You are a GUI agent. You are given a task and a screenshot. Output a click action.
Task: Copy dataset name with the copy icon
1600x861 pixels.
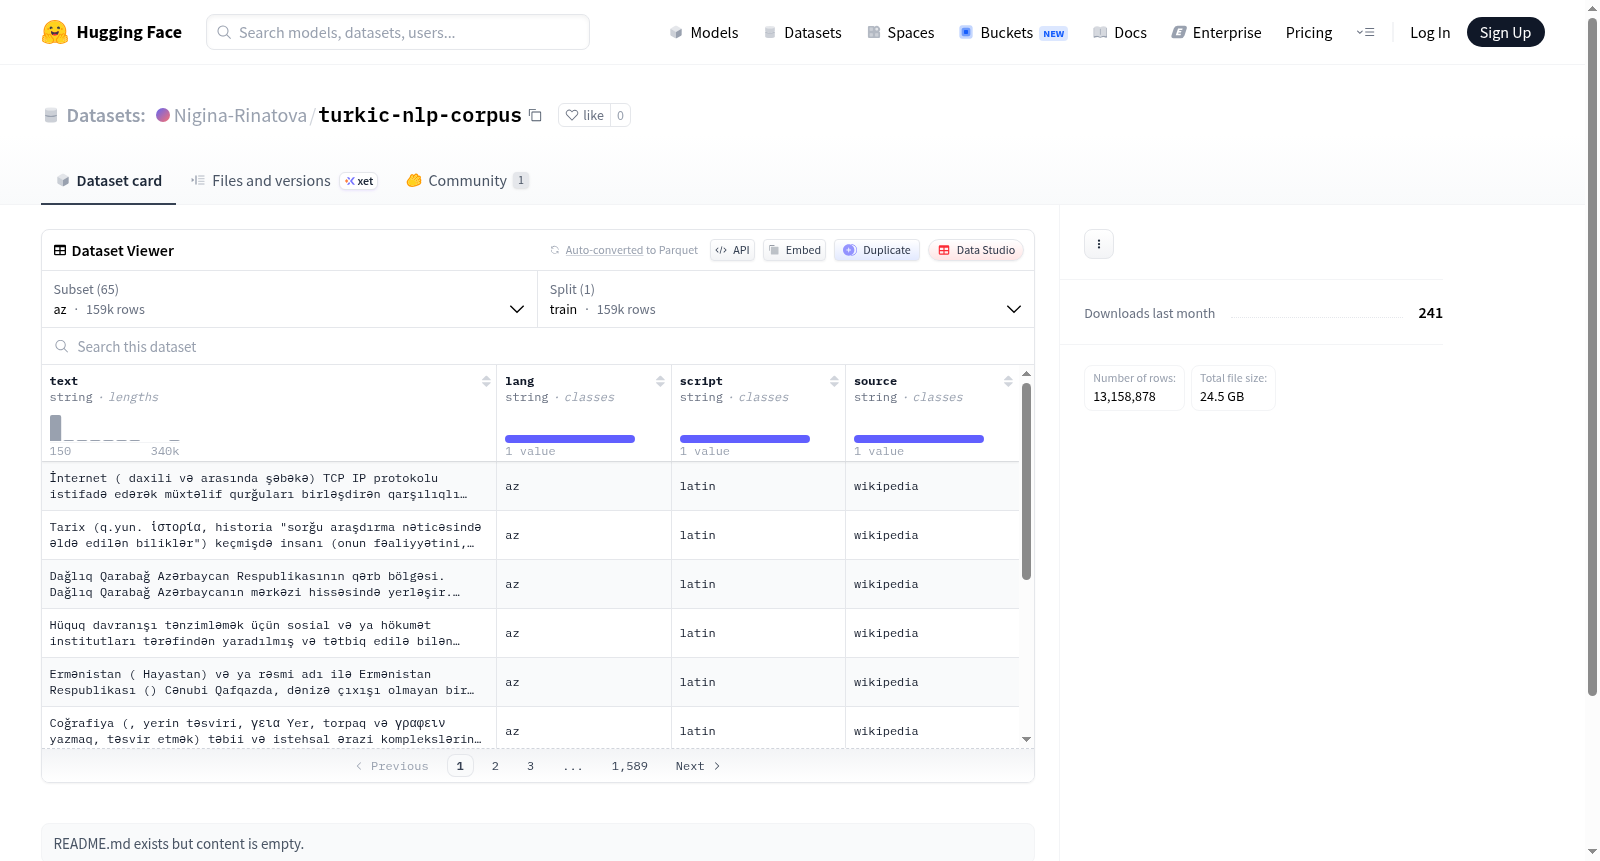[x=535, y=115]
